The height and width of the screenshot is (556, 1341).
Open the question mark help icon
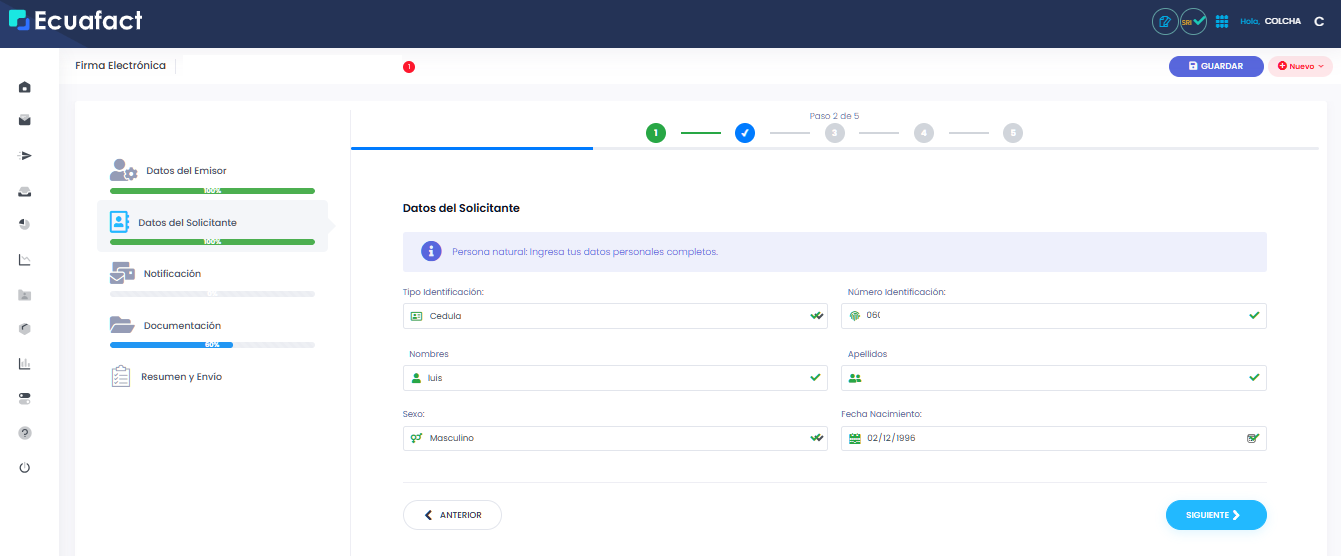25,433
